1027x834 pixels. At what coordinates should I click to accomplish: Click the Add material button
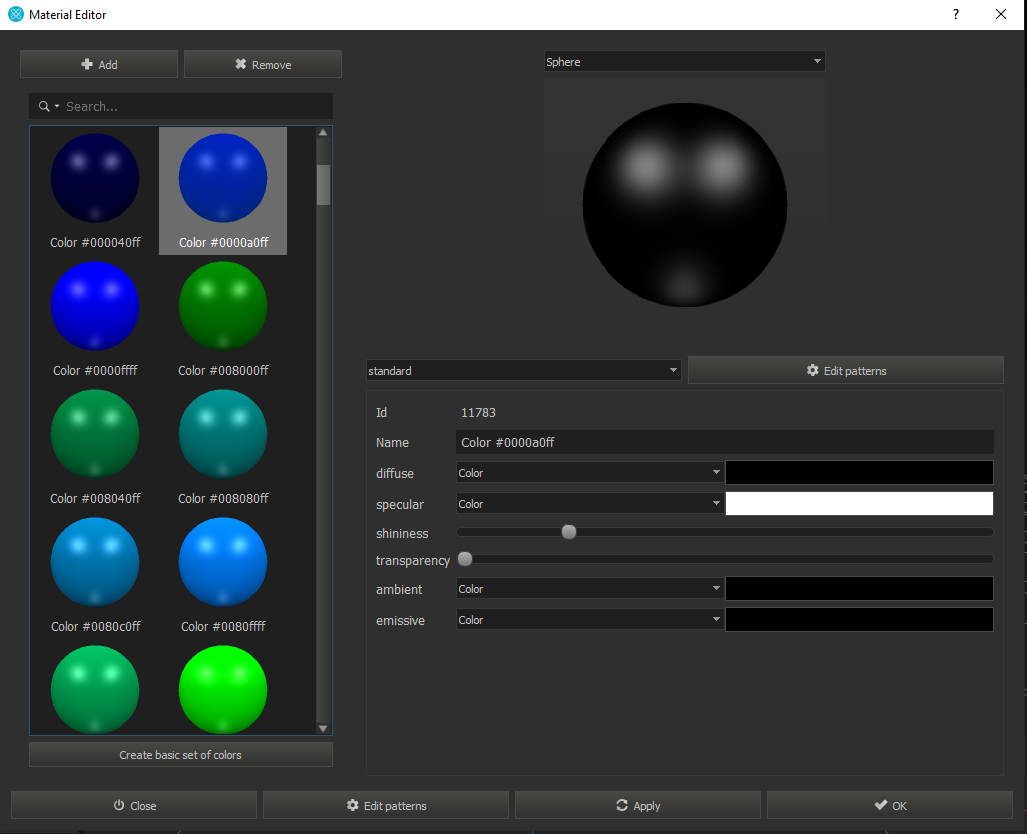(x=99, y=64)
